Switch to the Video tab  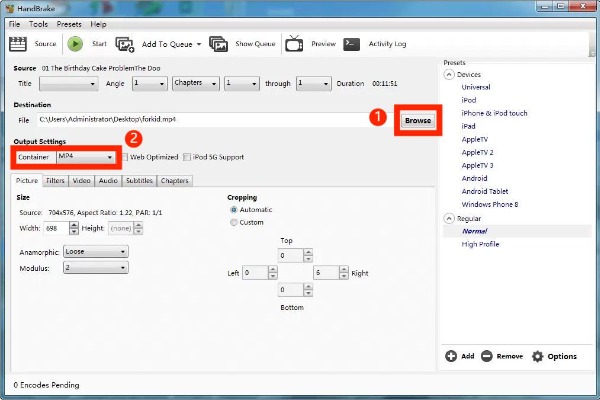click(82, 181)
